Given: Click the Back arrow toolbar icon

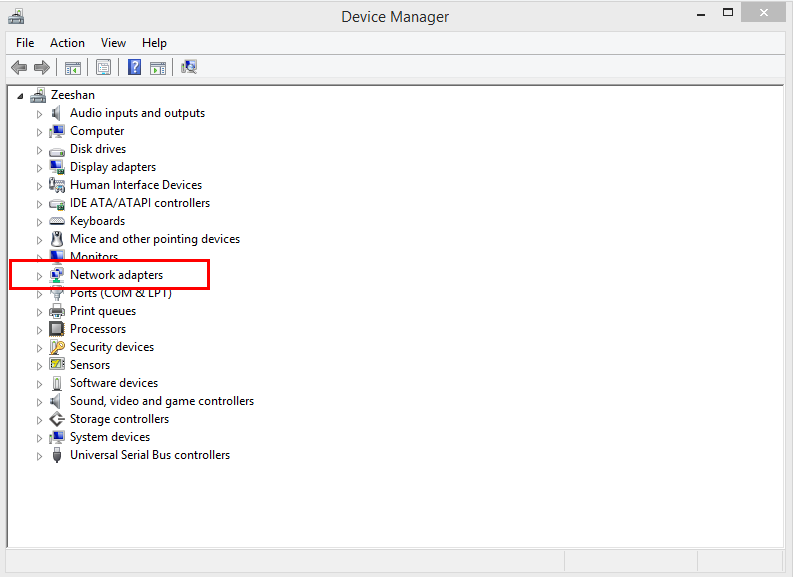Looking at the screenshot, I should [18, 67].
